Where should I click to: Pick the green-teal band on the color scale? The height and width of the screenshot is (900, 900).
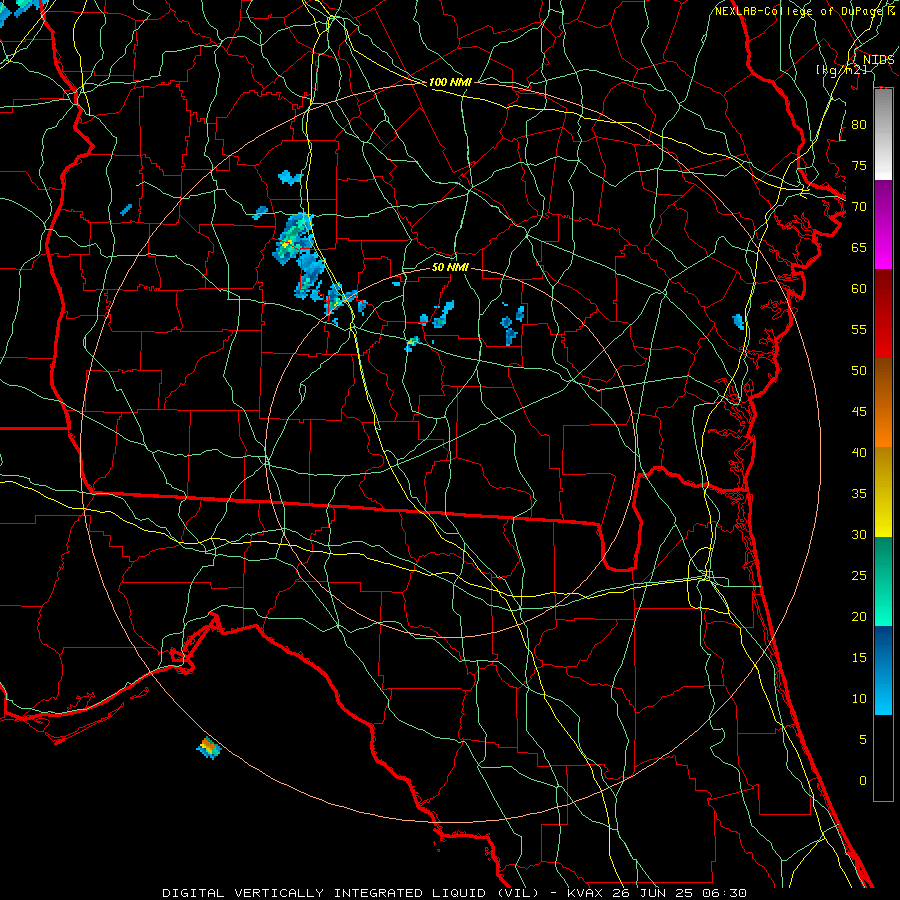click(883, 581)
